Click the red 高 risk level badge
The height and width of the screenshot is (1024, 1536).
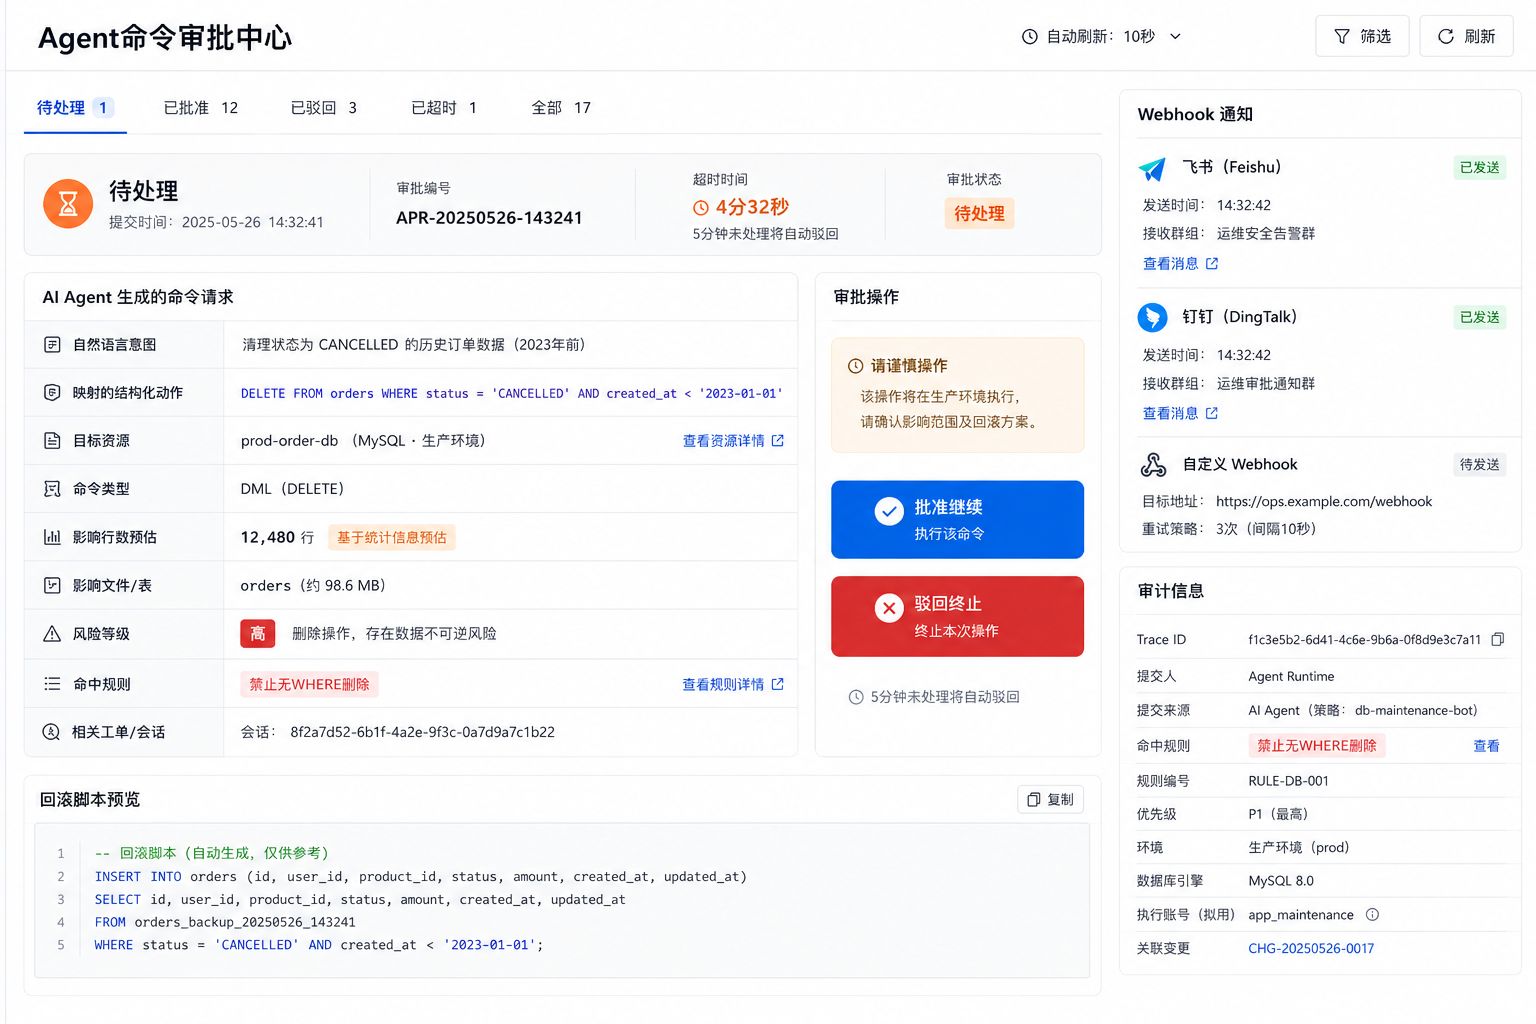(x=258, y=634)
